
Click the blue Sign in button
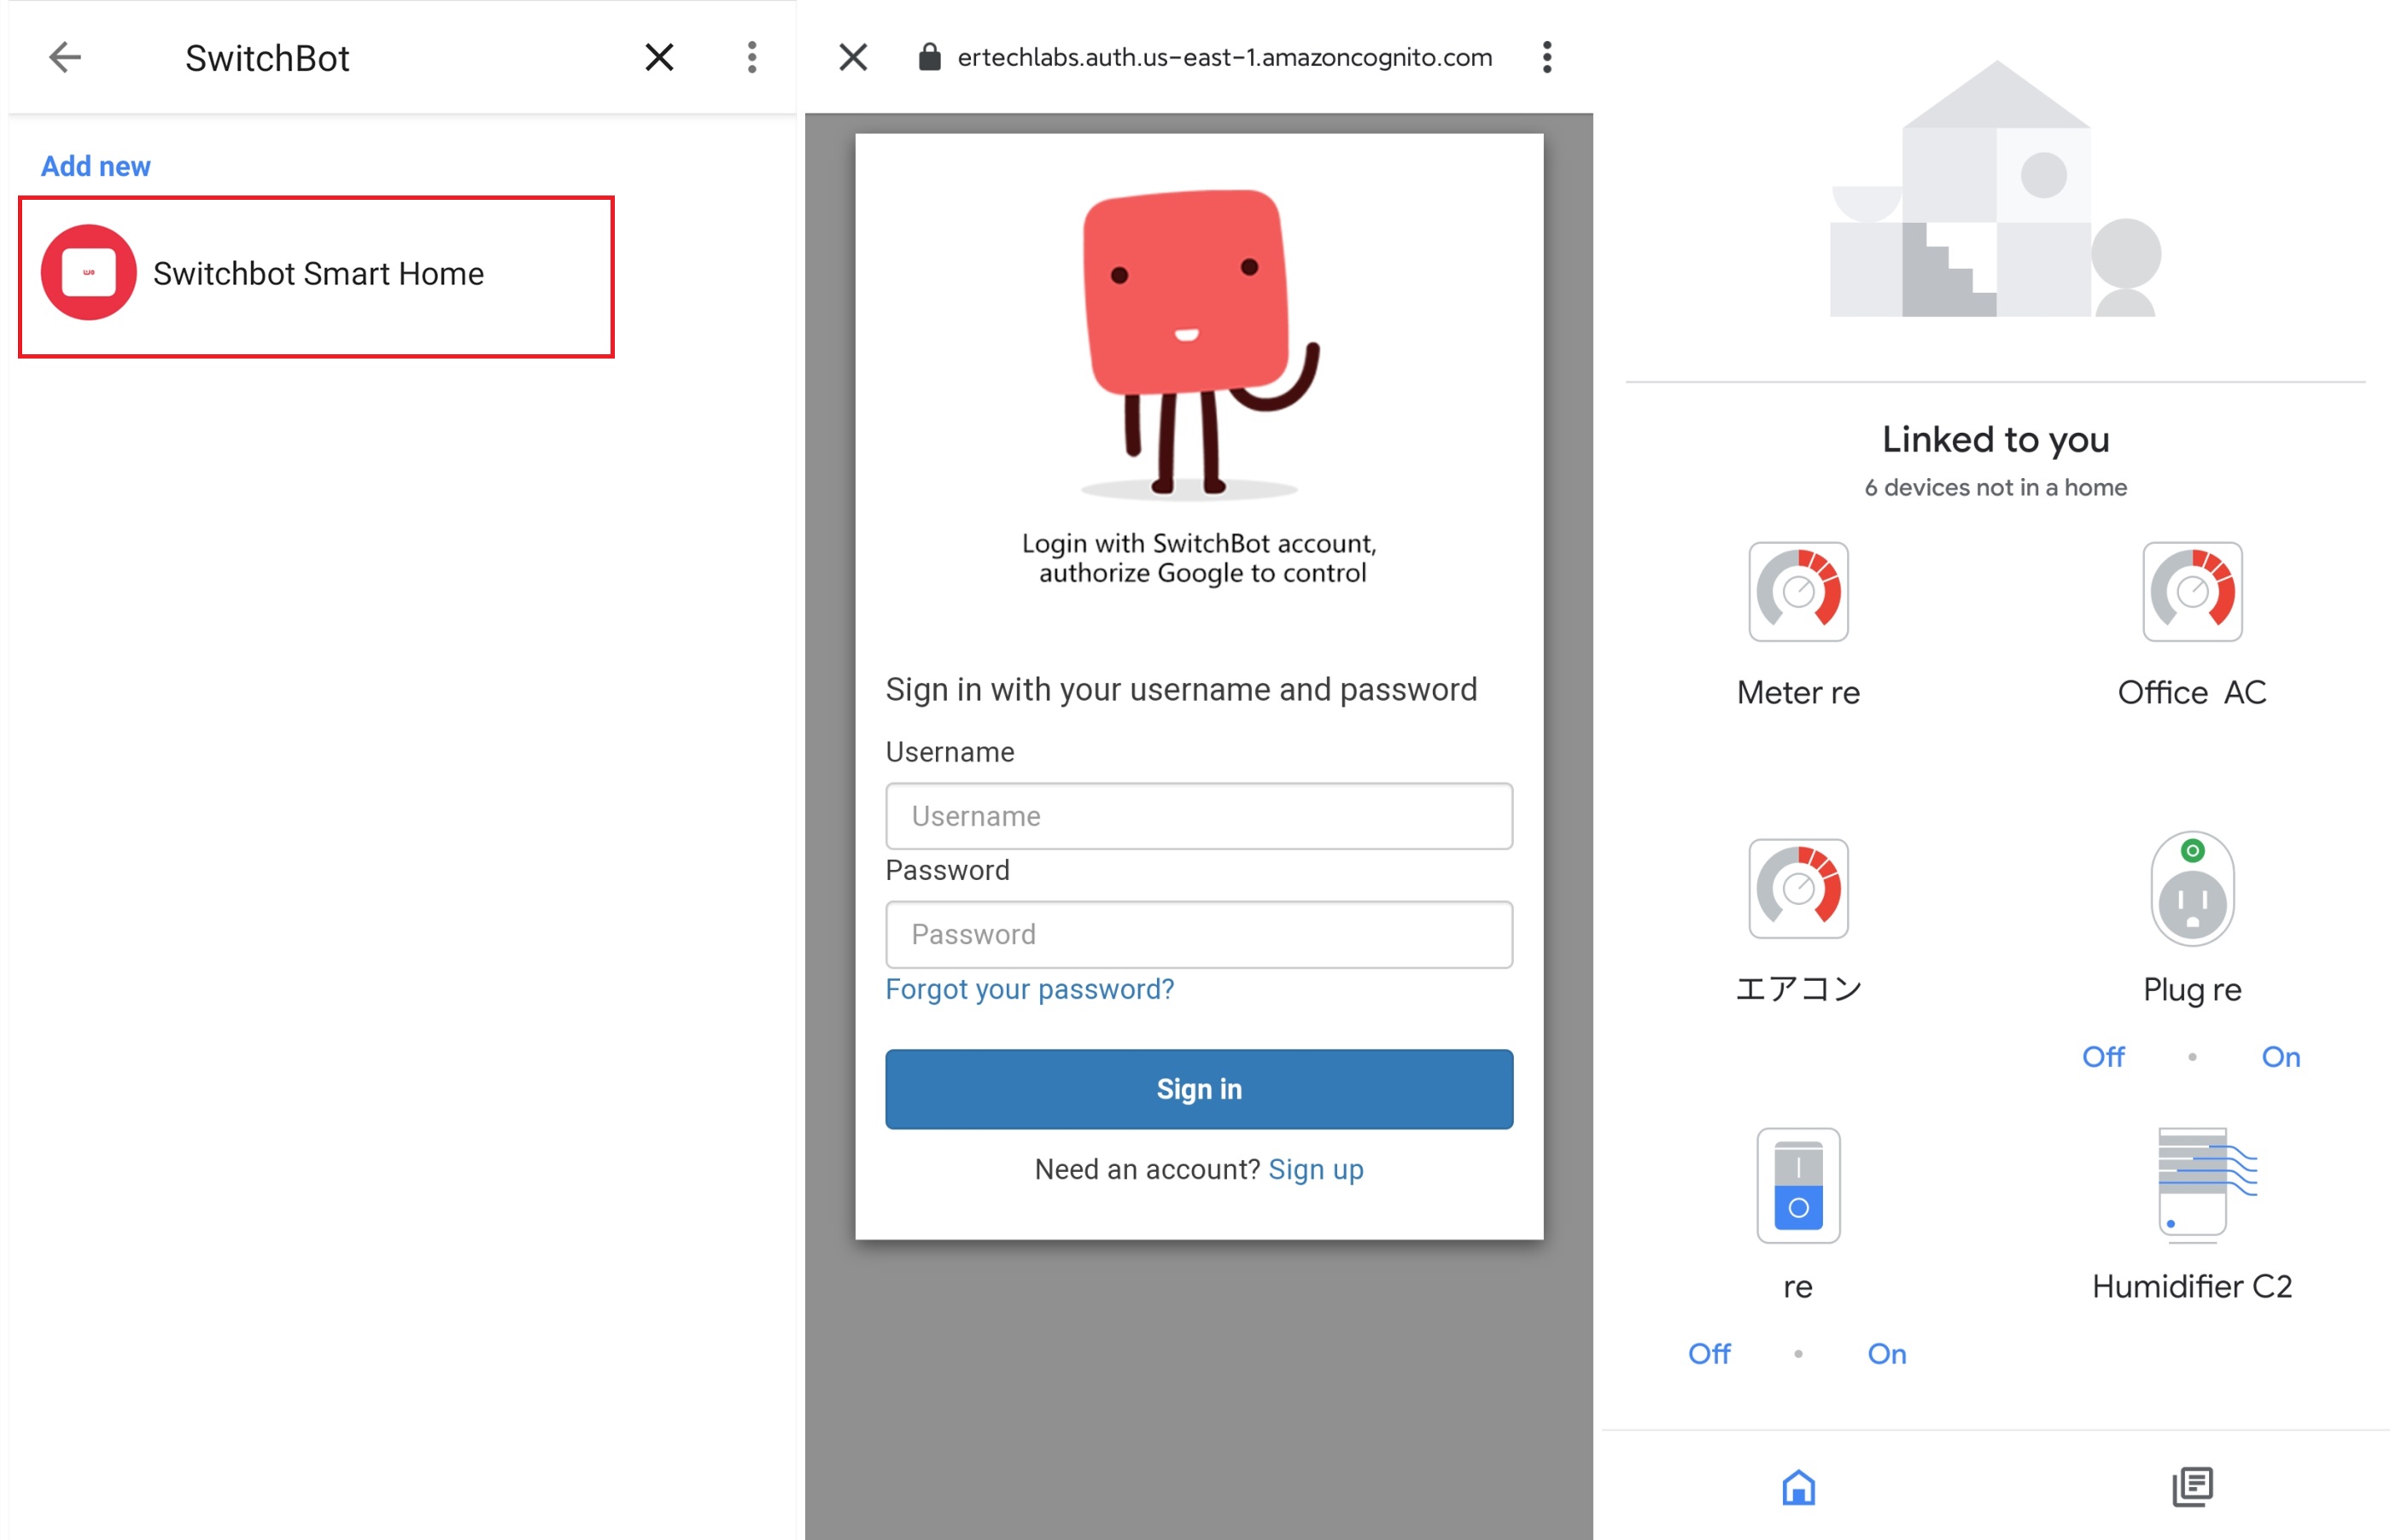click(x=1199, y=1089)
